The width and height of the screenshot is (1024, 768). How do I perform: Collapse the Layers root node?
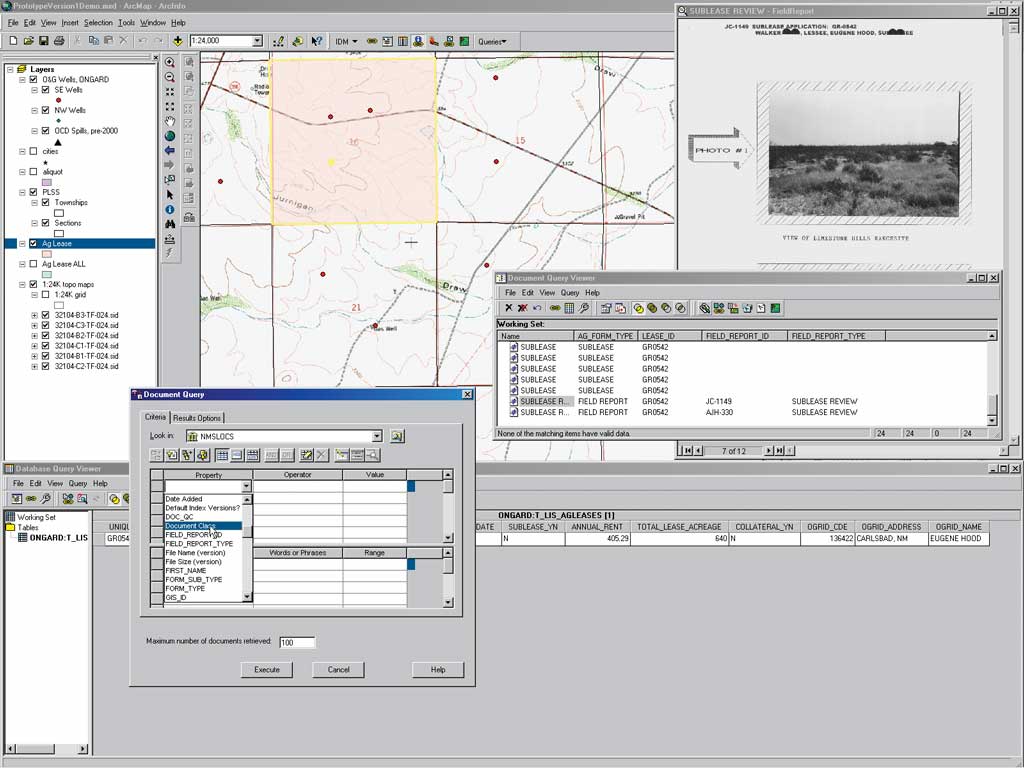click(x=10, y=69)
